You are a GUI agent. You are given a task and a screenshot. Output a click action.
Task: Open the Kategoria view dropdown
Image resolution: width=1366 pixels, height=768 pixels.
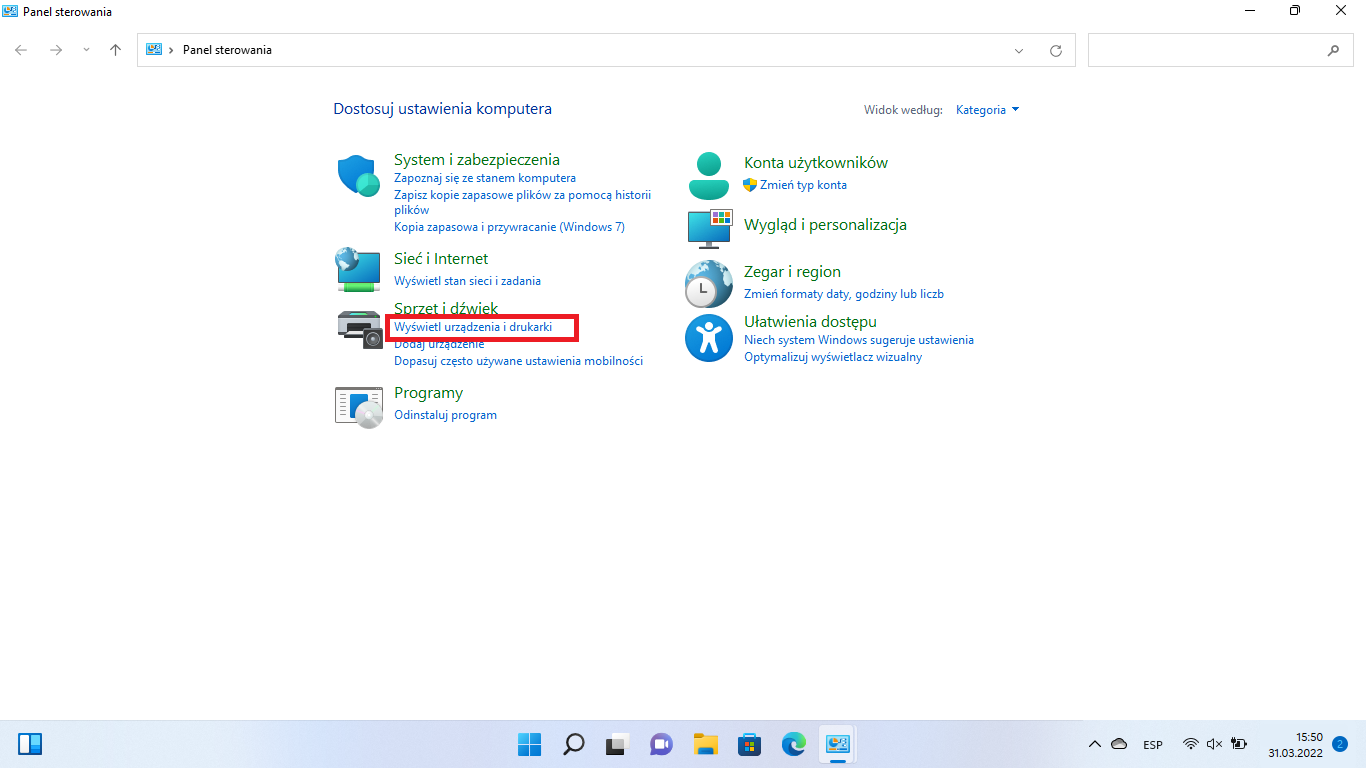987,110
